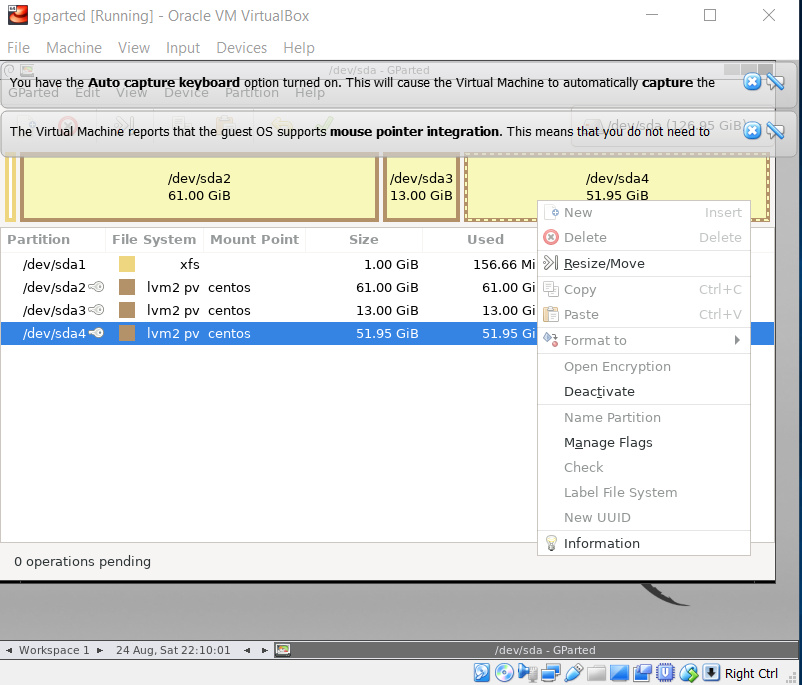802x685 pixels.
Task: Click the key icon beside /dev/sda4
Action: 96,333
